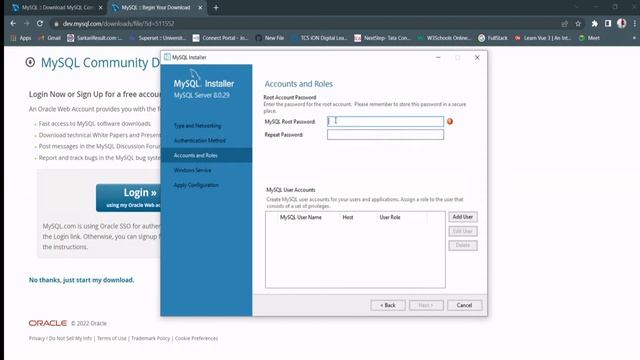Open the Cookie Preferences link
Screen dimensions: 640x360
(196, 338)
